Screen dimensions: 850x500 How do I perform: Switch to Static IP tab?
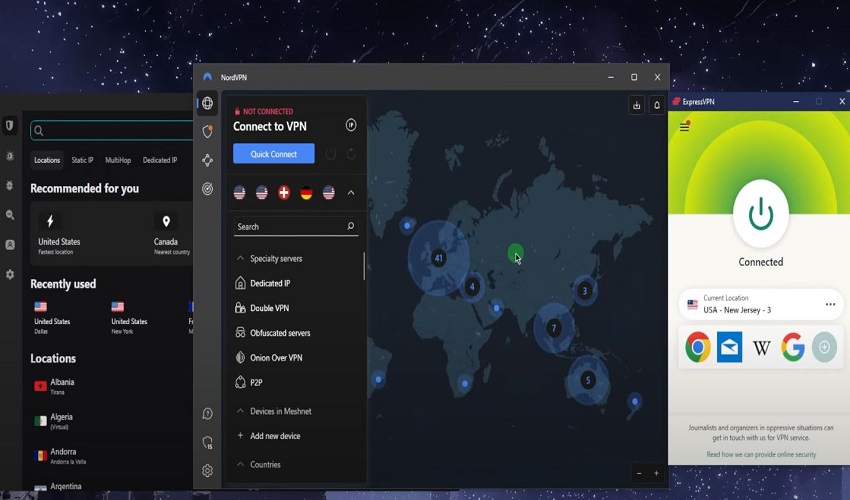tap(82, 160)
